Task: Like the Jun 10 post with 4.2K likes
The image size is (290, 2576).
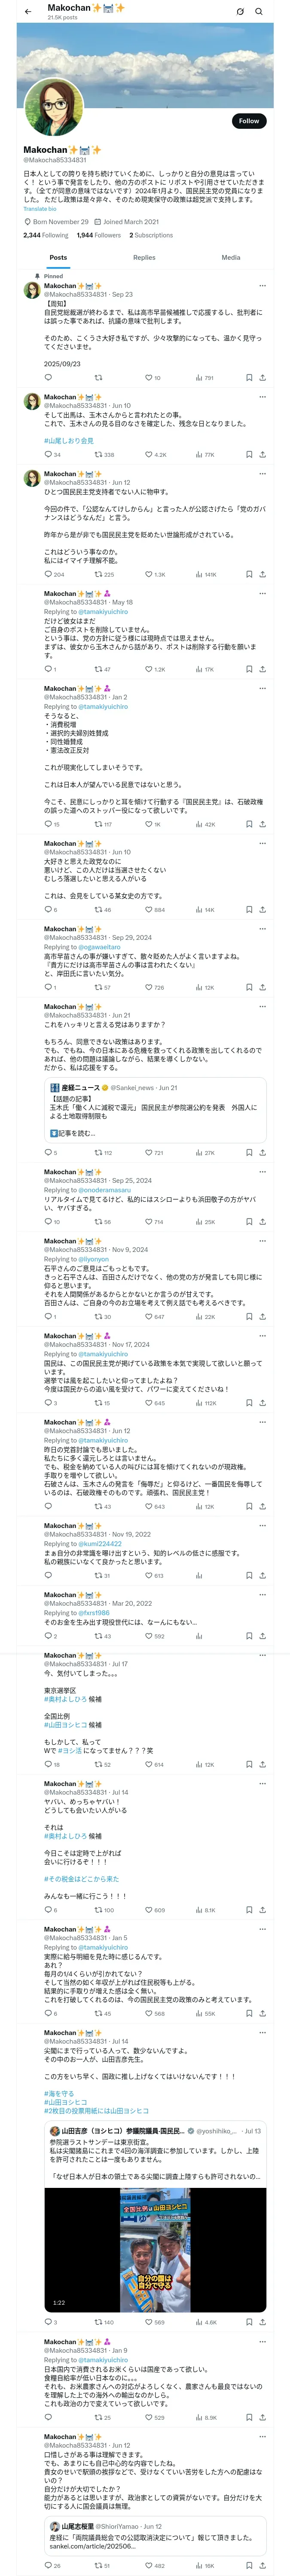Action: click(156, 454)
